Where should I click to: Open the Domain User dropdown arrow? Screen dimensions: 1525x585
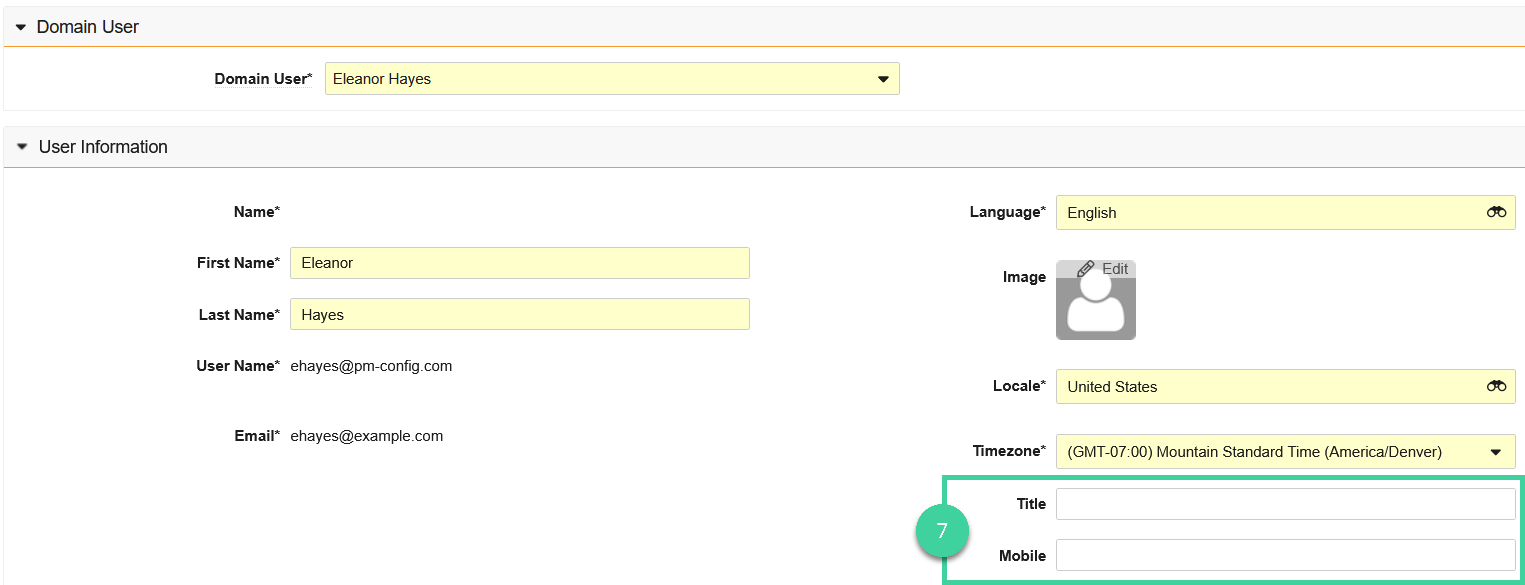click(882, 78)
